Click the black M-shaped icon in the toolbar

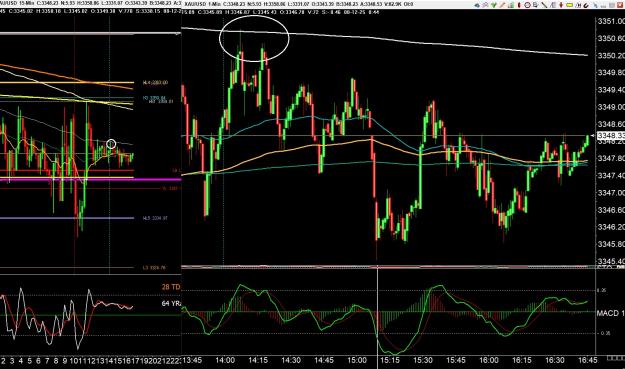point(578,5)
